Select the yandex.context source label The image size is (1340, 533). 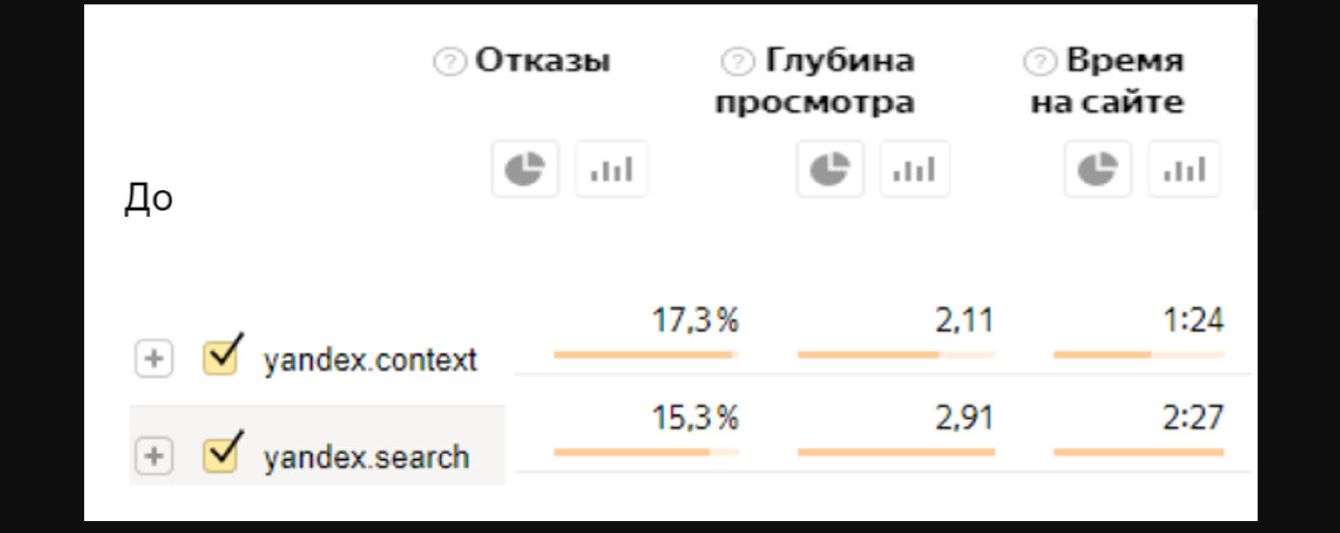(x=370, y=360)
